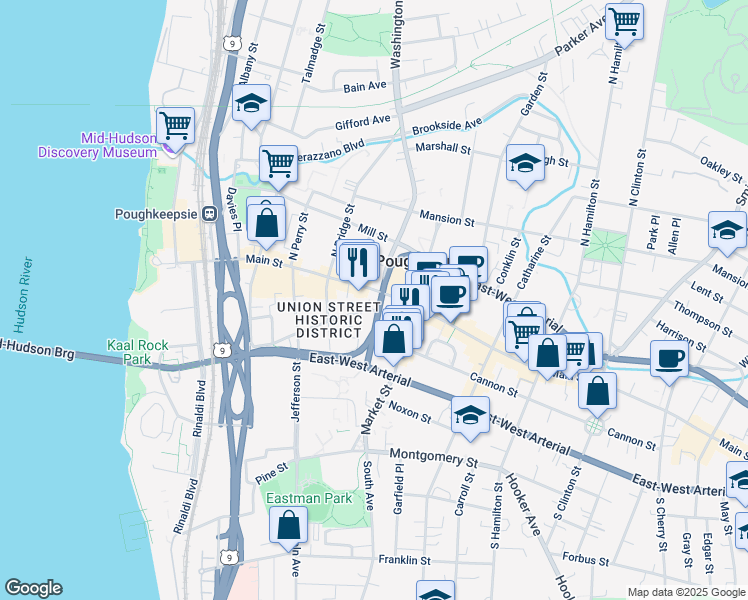The height and width of the screenshot is (600, 748).
Task: Click the Catharine St label
Action: pyautogui.click(x=534, y=262)
